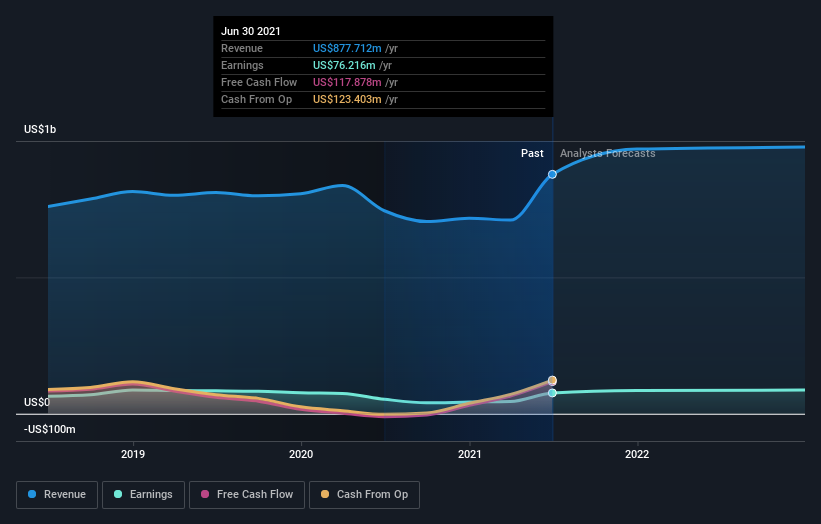Click the orange Cash From Op data point
This screenshot has width=821, height=524.
552,381
